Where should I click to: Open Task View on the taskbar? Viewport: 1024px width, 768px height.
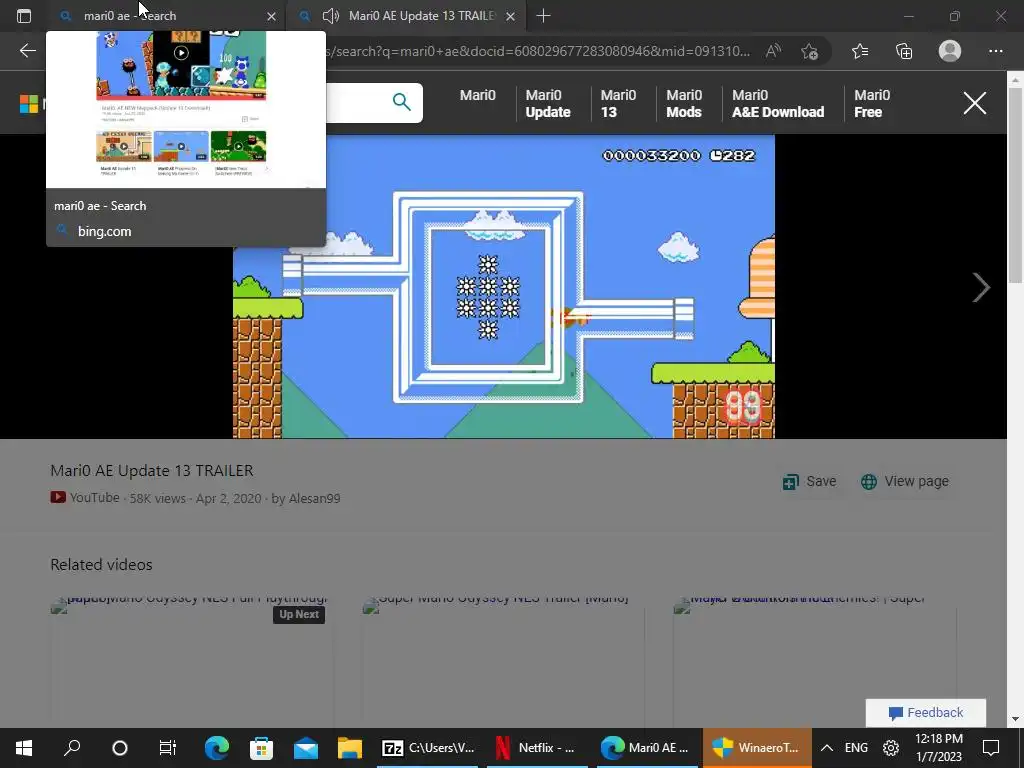point(167,748)
